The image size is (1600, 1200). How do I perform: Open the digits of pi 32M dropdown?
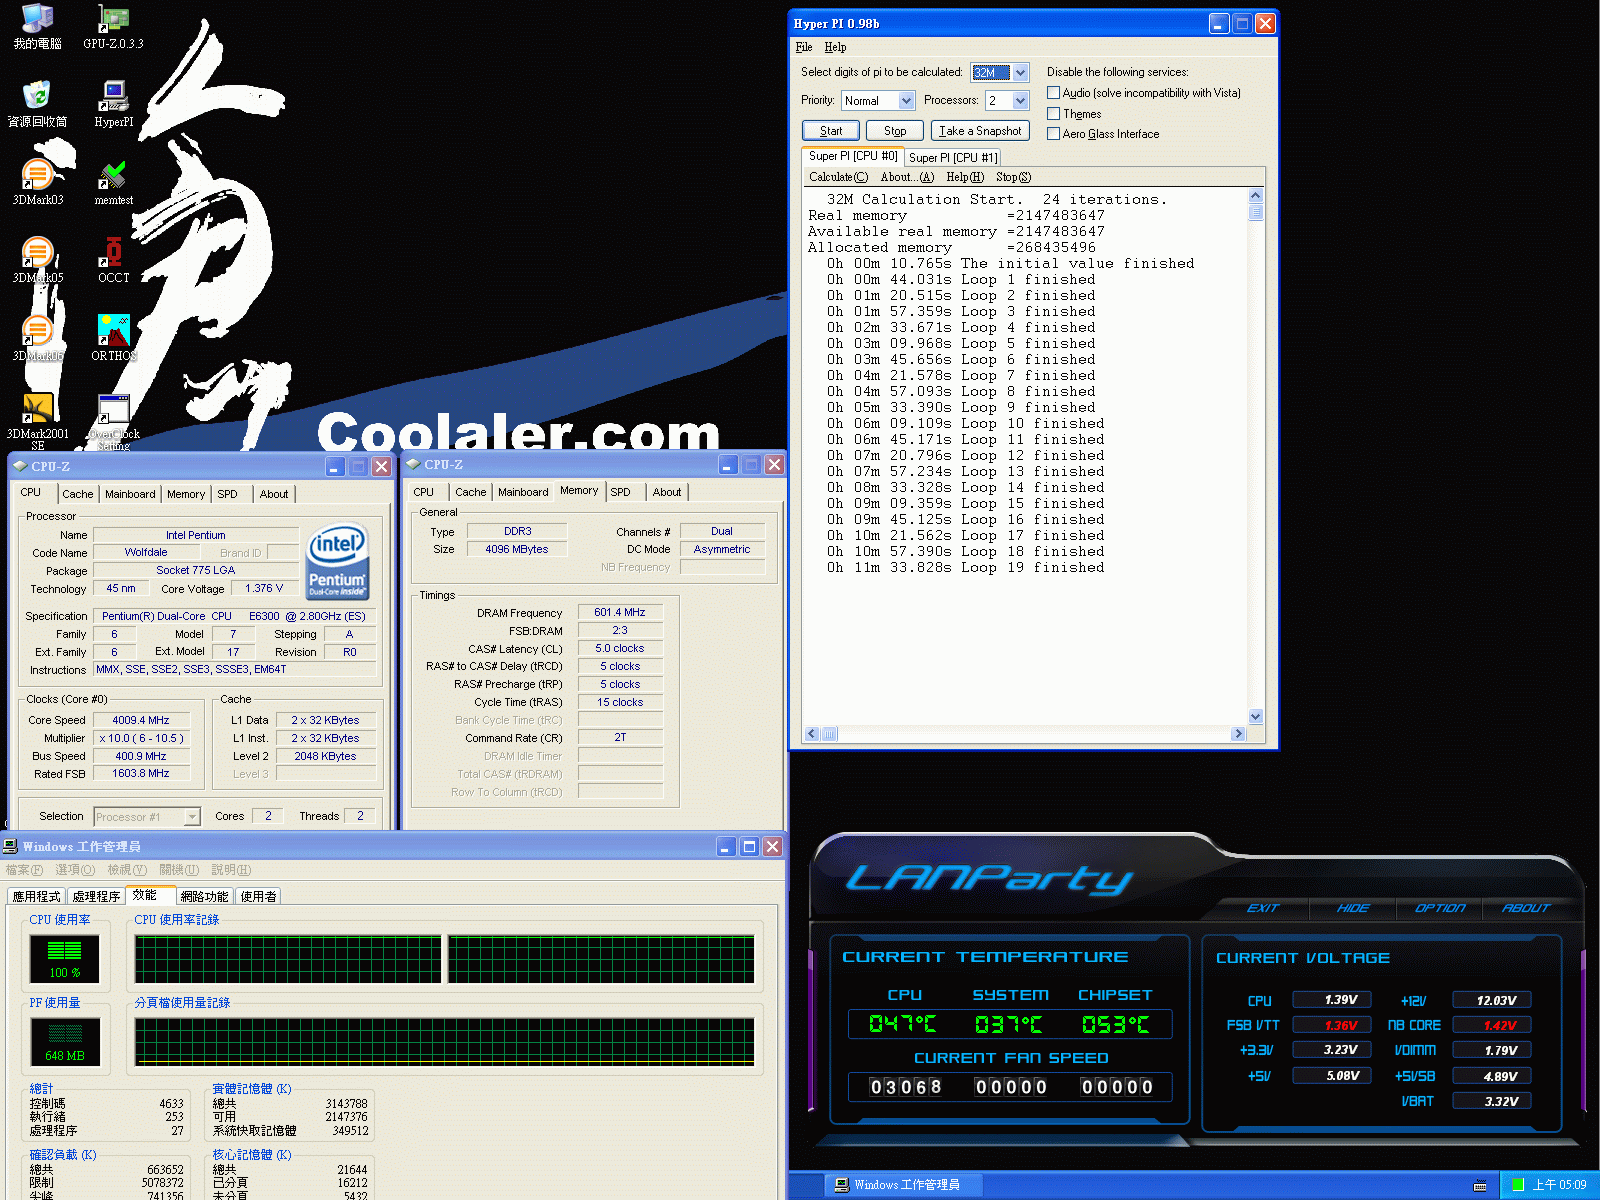click(1020, 73)
